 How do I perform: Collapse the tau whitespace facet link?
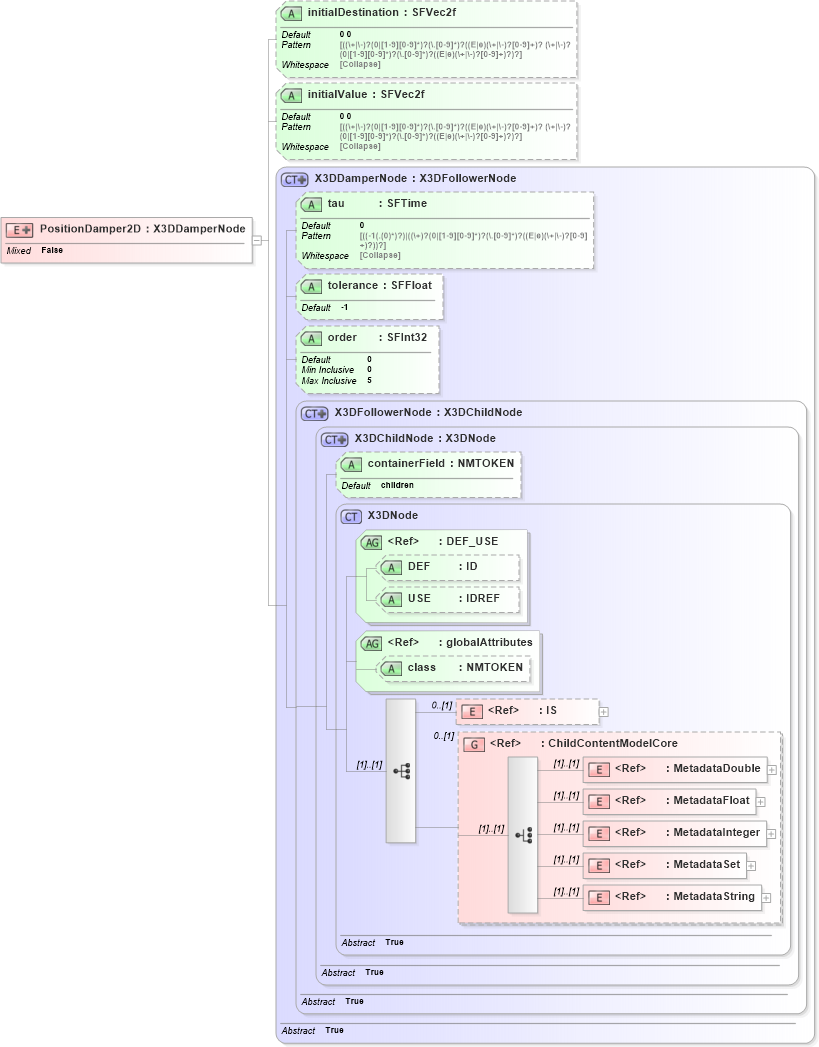click(x=380, y=256)
